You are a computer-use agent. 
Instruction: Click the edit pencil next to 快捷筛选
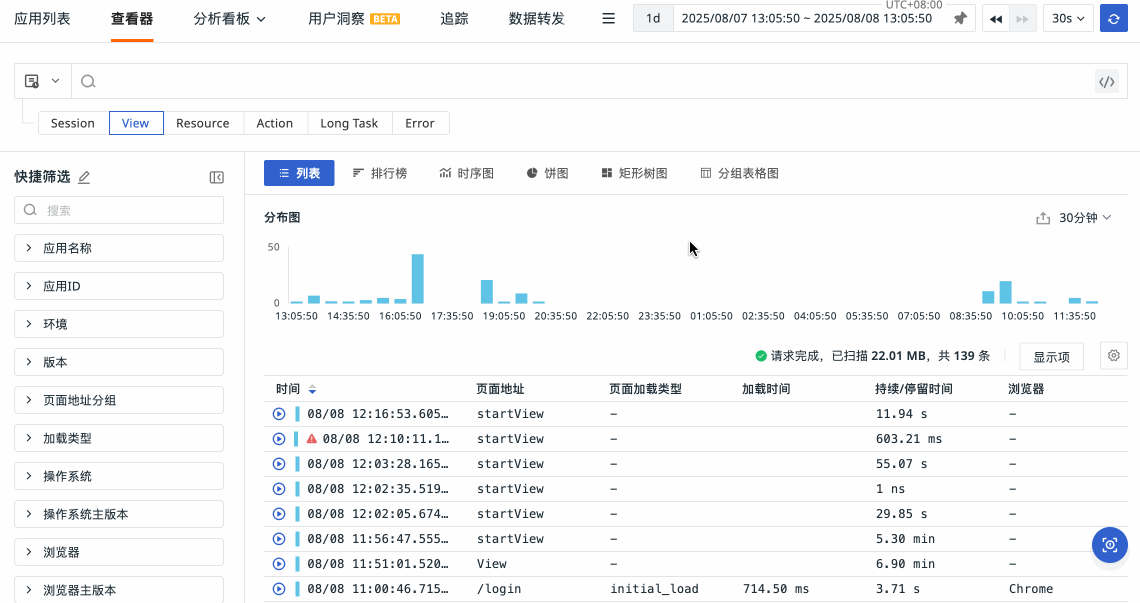pos(84,177)
